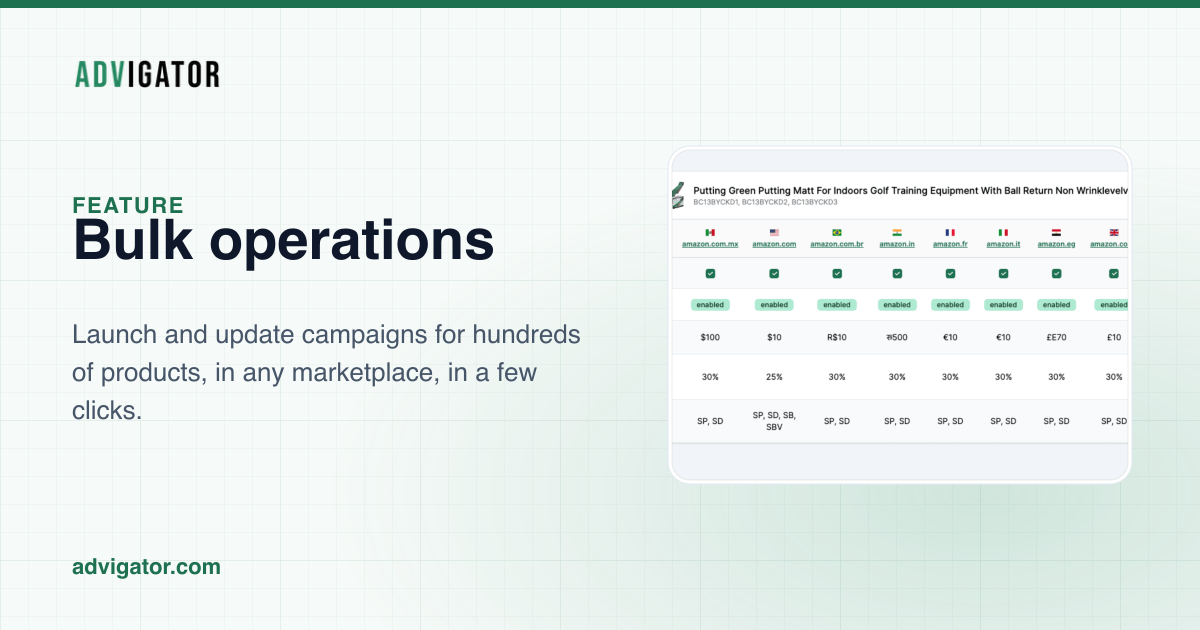This screenshot has height=630, width=1200.
Task: Click the Egypt flag icon
Action: tap(1056, 232)
